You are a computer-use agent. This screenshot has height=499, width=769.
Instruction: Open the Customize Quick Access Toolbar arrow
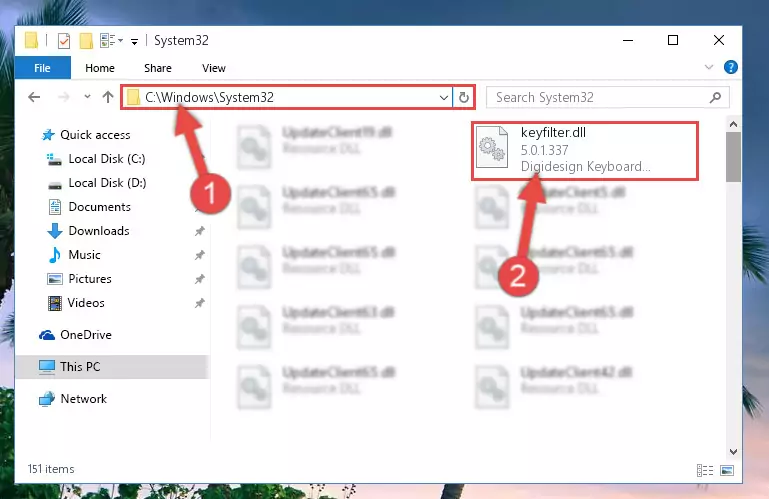click(134, 42)
